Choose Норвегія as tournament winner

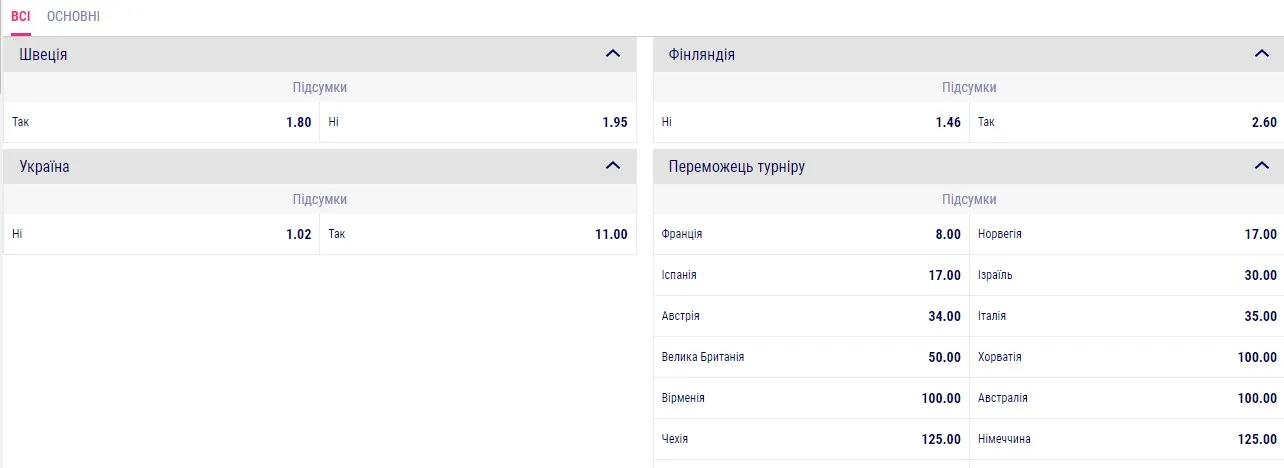pos(1127,235)
